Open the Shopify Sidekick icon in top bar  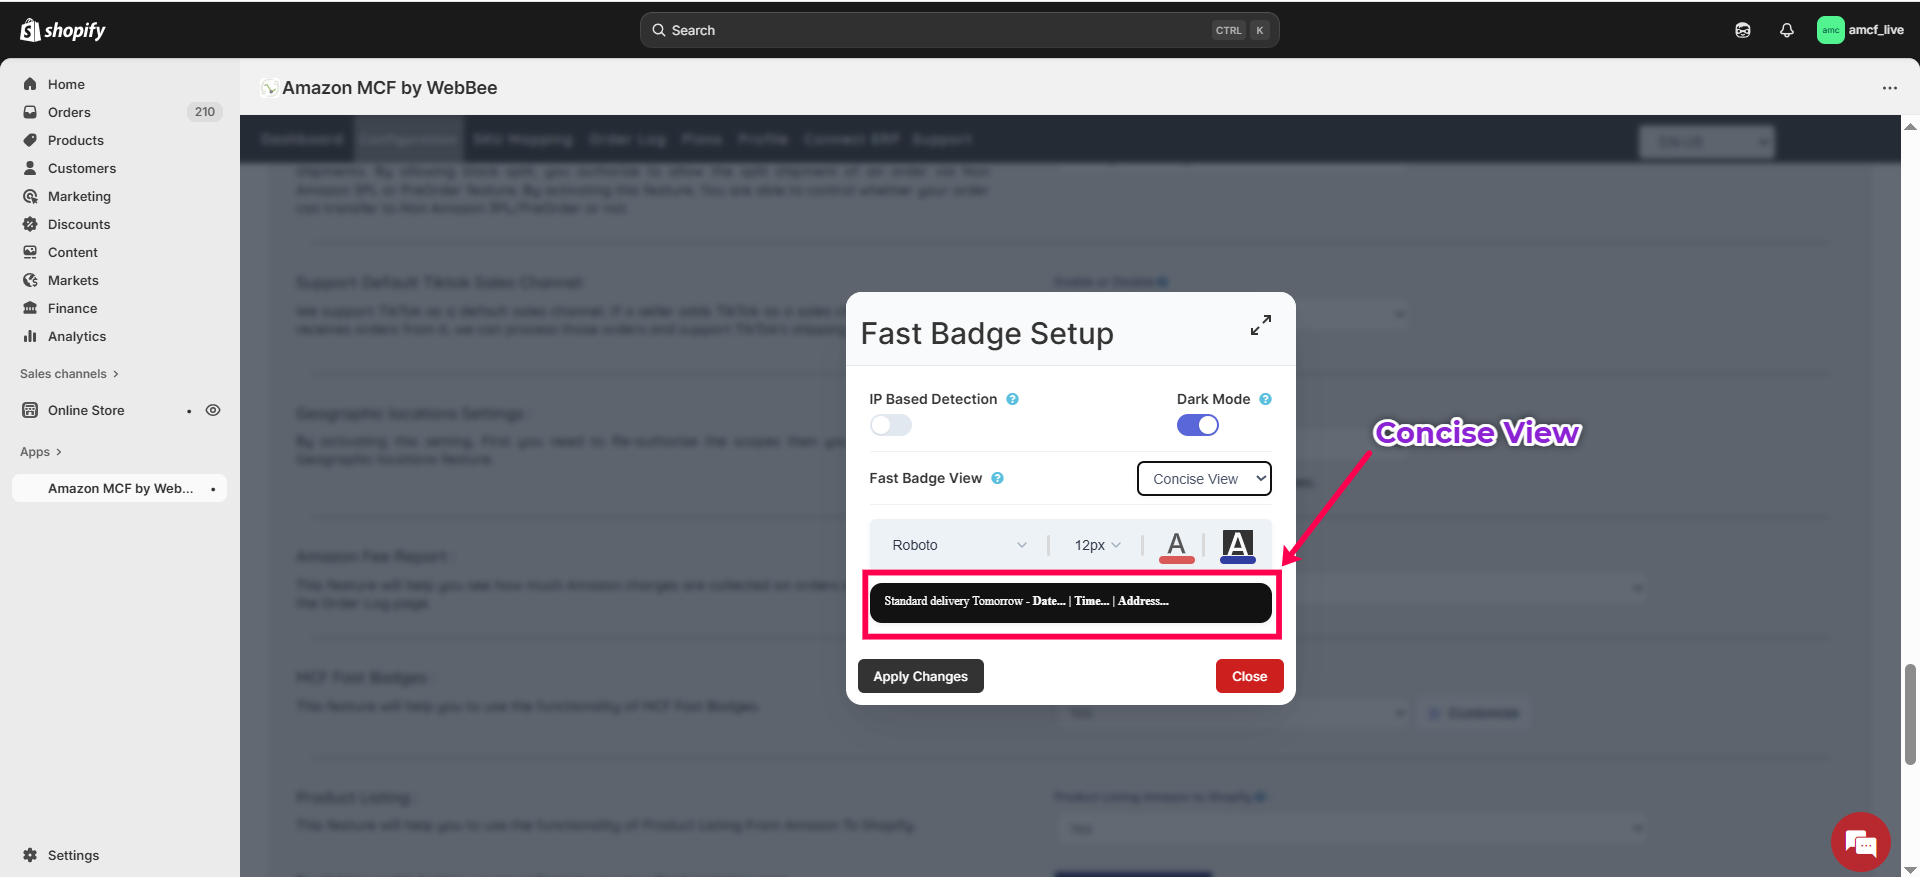click(x=1742, y=30)
